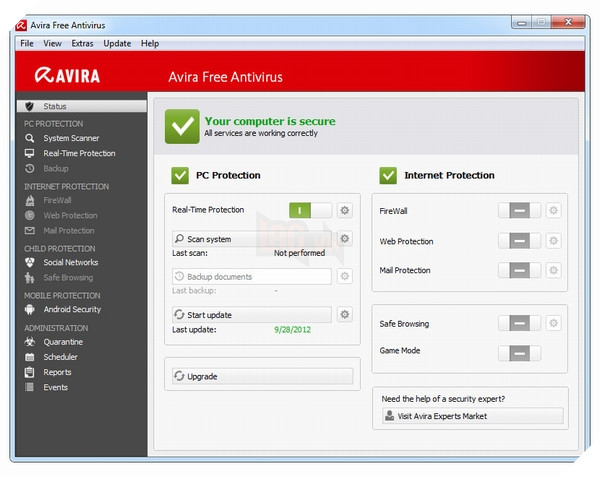Viewport: 600px width, 477px height.
Task: Click the Android Security icon
Action: pyautogui.click(x=30, y=310)
